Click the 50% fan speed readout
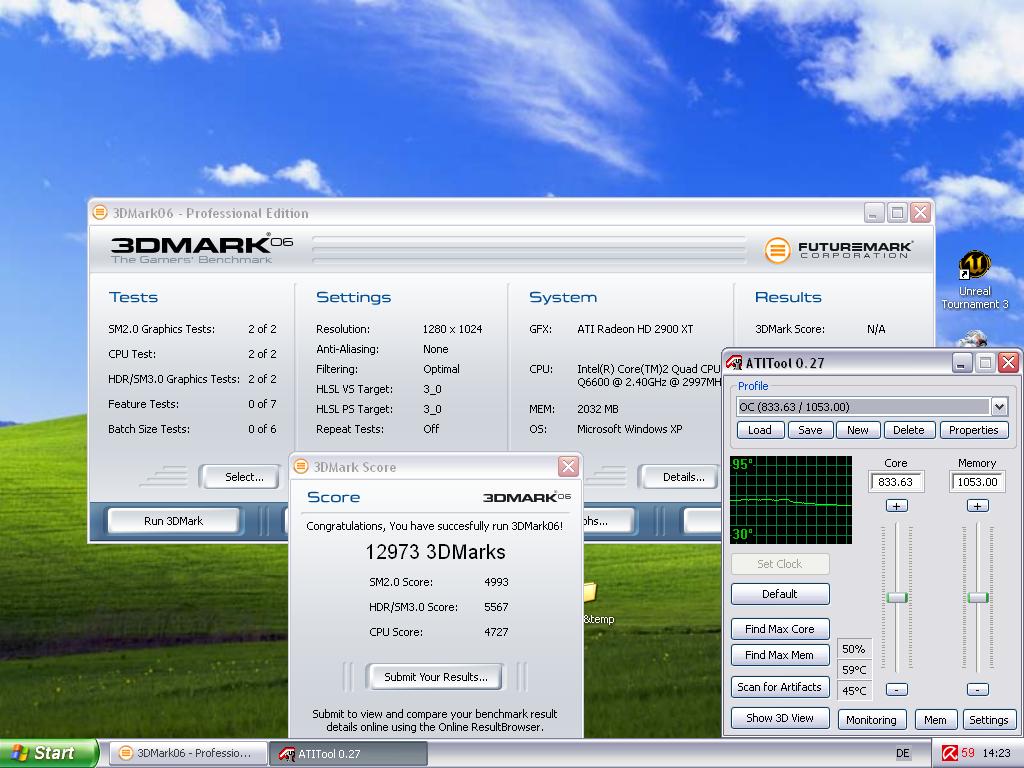The width and height of the screenshot is (1024, 768). [854, 648]
